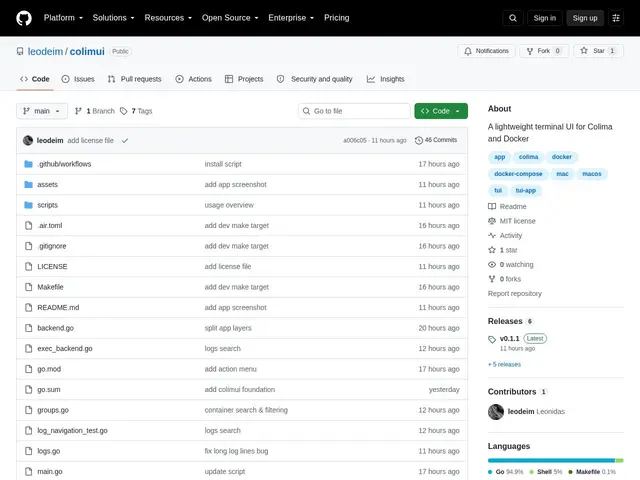Click the fork icon in the Fork button

530,51
